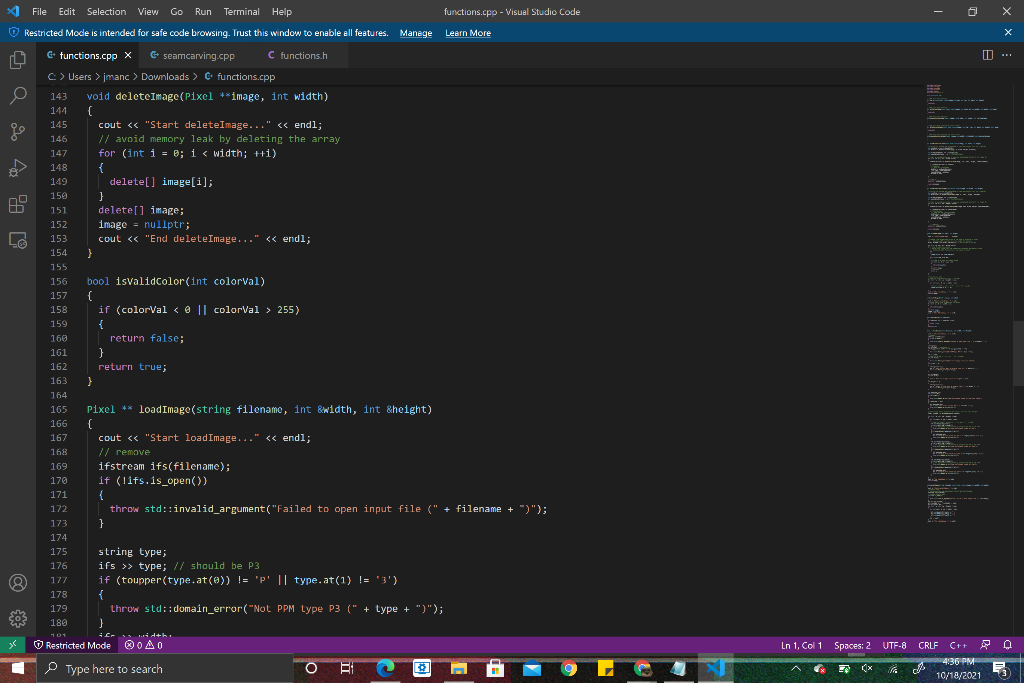Open the Remote Explorer icon
The height and width of the screenshot is (683, 1024).
(x=16, y=240)
